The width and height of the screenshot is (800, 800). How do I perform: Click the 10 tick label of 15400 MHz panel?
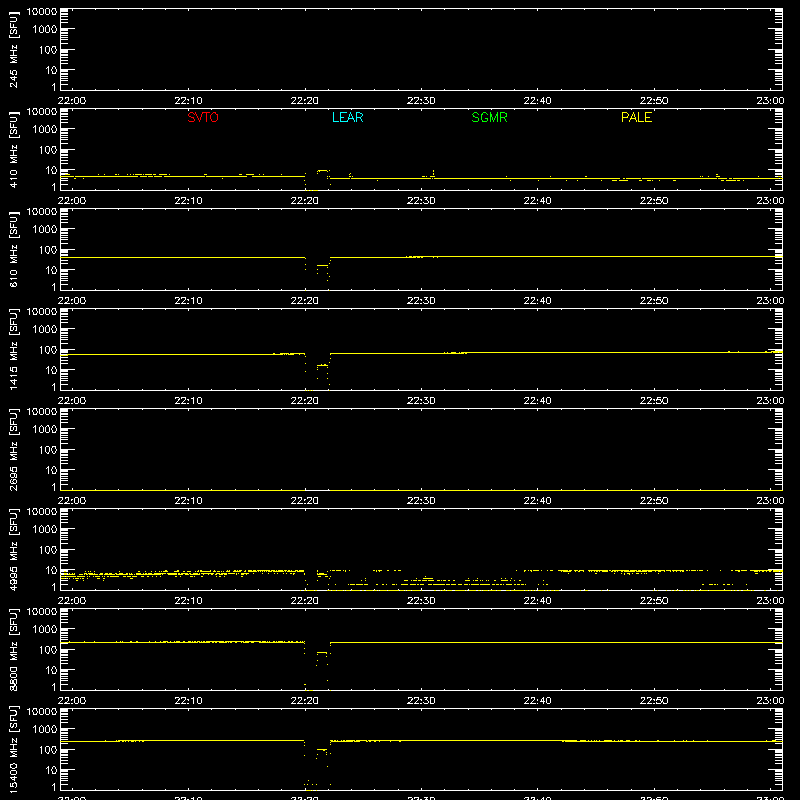click(x=51, y=770)
